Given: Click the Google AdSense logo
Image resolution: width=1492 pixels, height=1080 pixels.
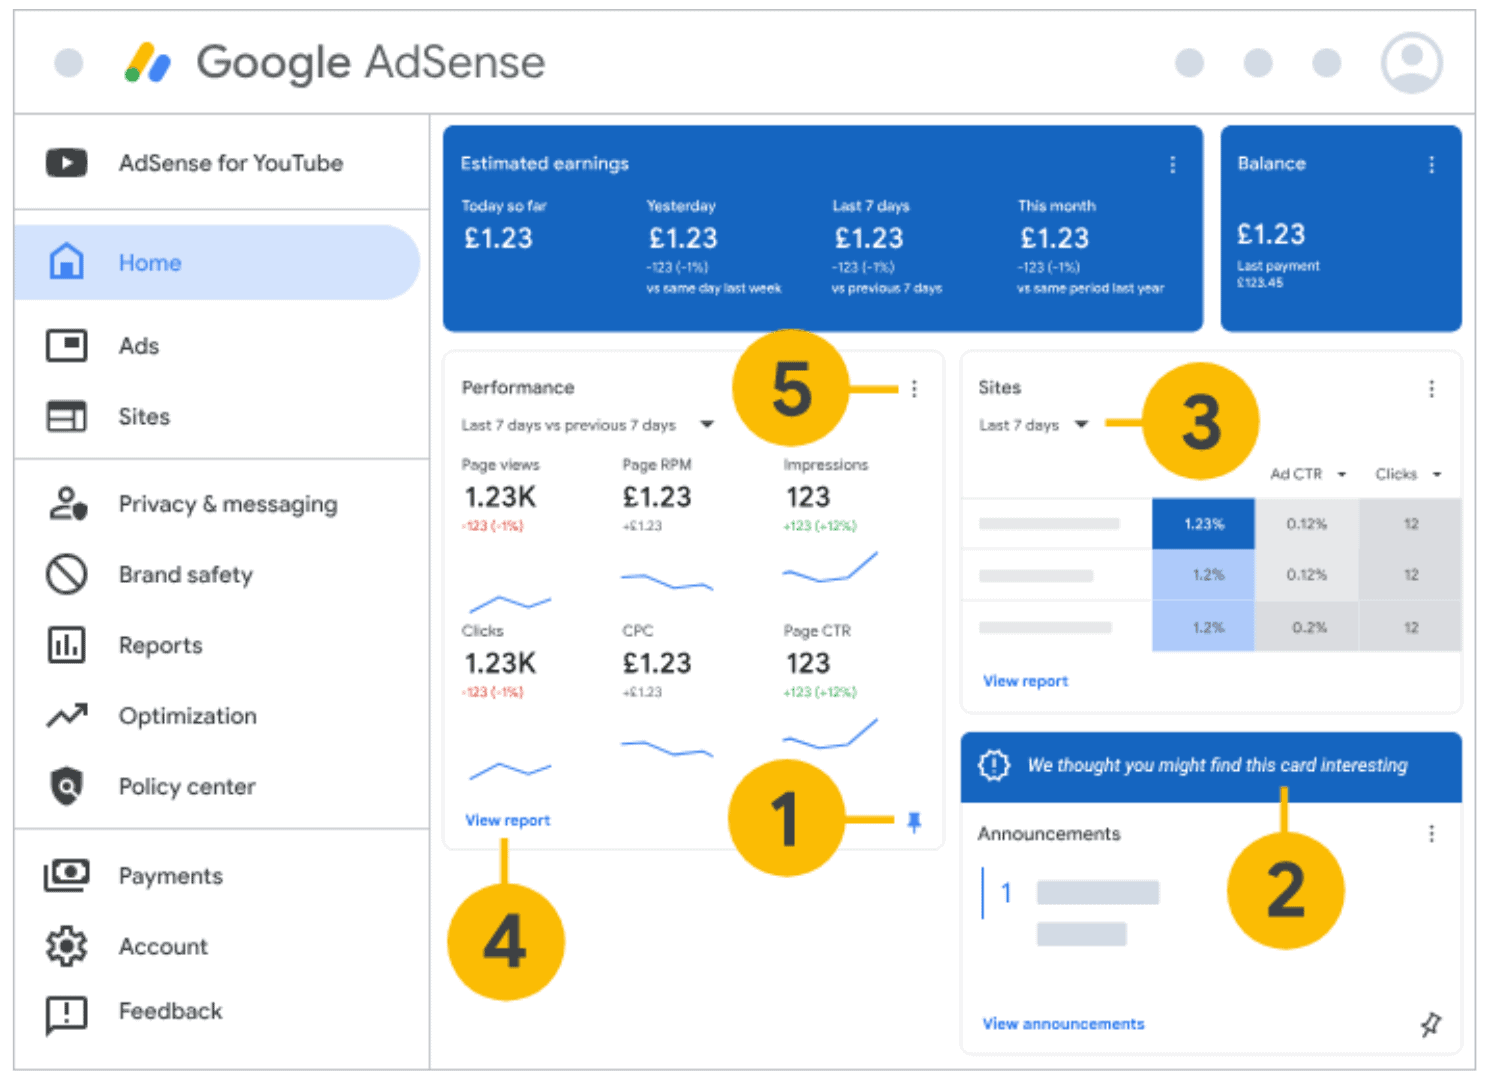Looking at the screenshot, I should (x=335, y=62).
